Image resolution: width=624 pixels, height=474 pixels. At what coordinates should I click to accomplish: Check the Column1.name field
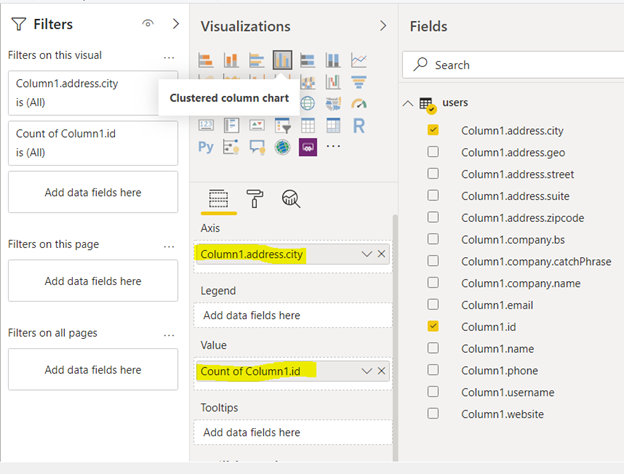coord(433,348)
